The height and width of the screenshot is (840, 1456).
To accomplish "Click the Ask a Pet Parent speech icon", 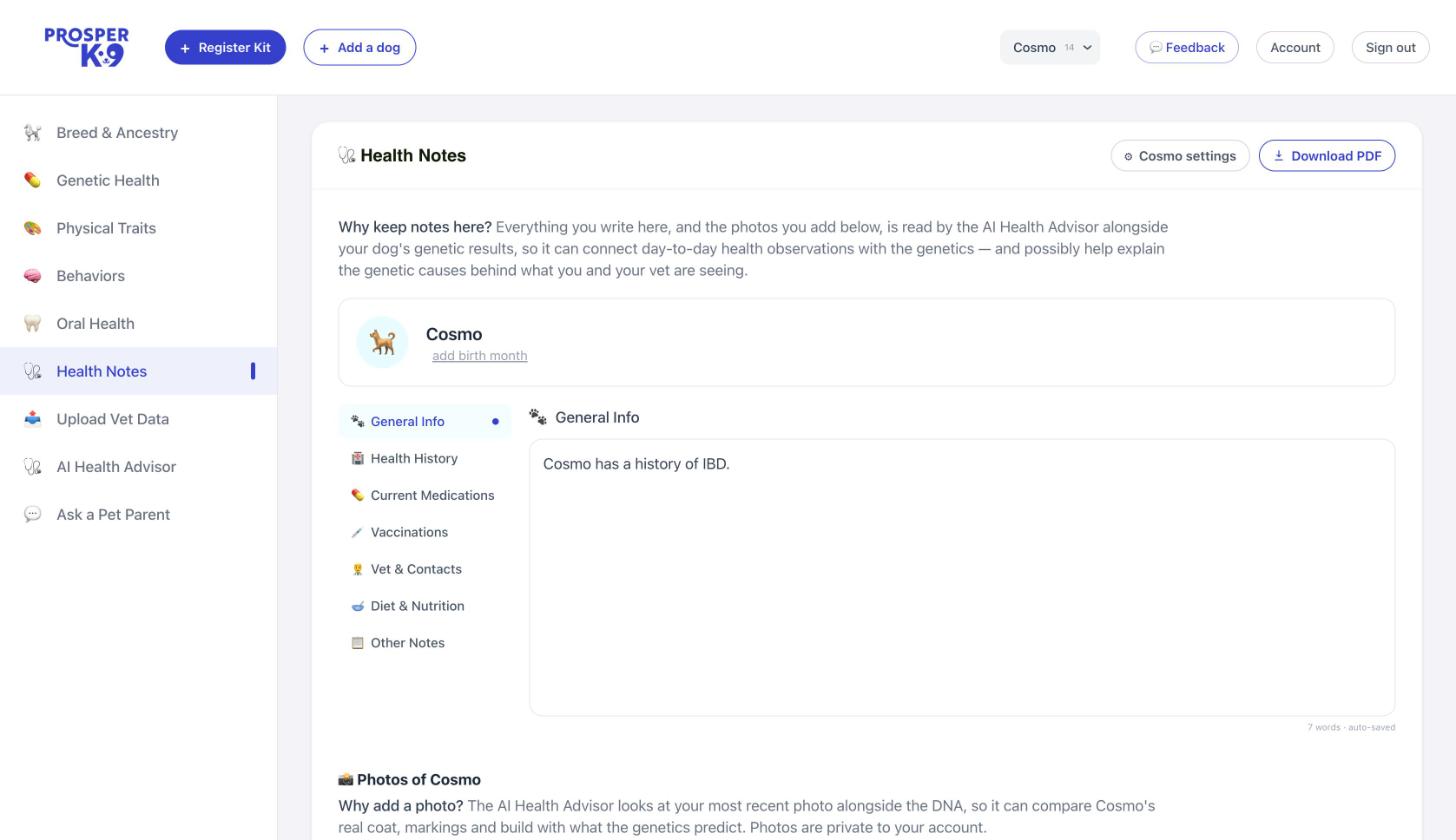I will coord(33,515).
